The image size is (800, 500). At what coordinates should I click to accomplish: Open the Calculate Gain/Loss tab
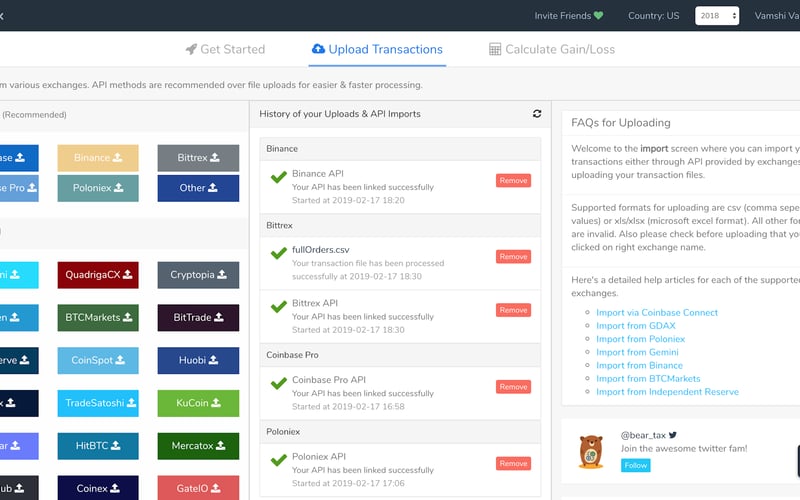click(552, 49)
